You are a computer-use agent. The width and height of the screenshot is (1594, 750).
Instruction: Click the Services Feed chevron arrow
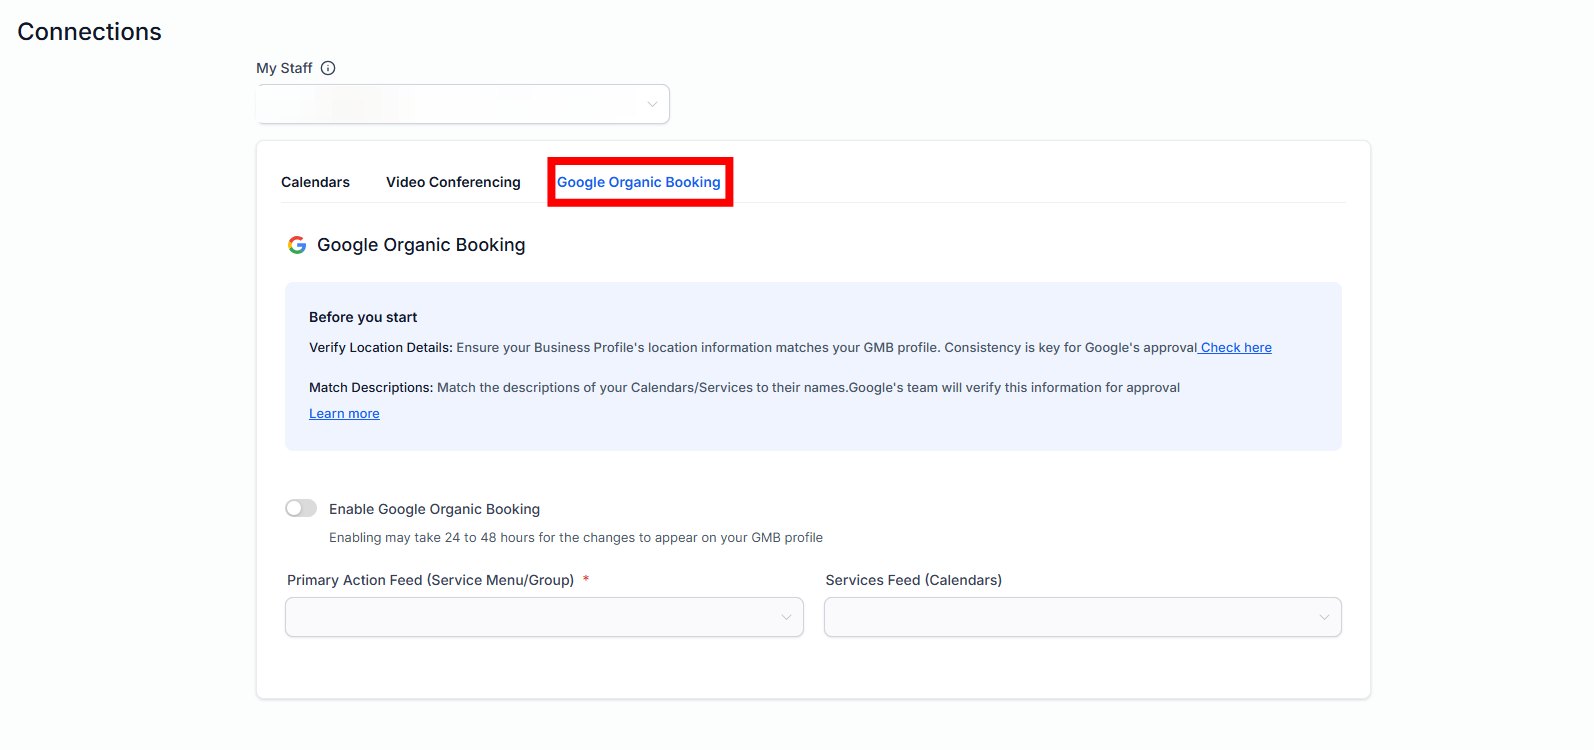pyautogui.click(x=1324, y=617)
